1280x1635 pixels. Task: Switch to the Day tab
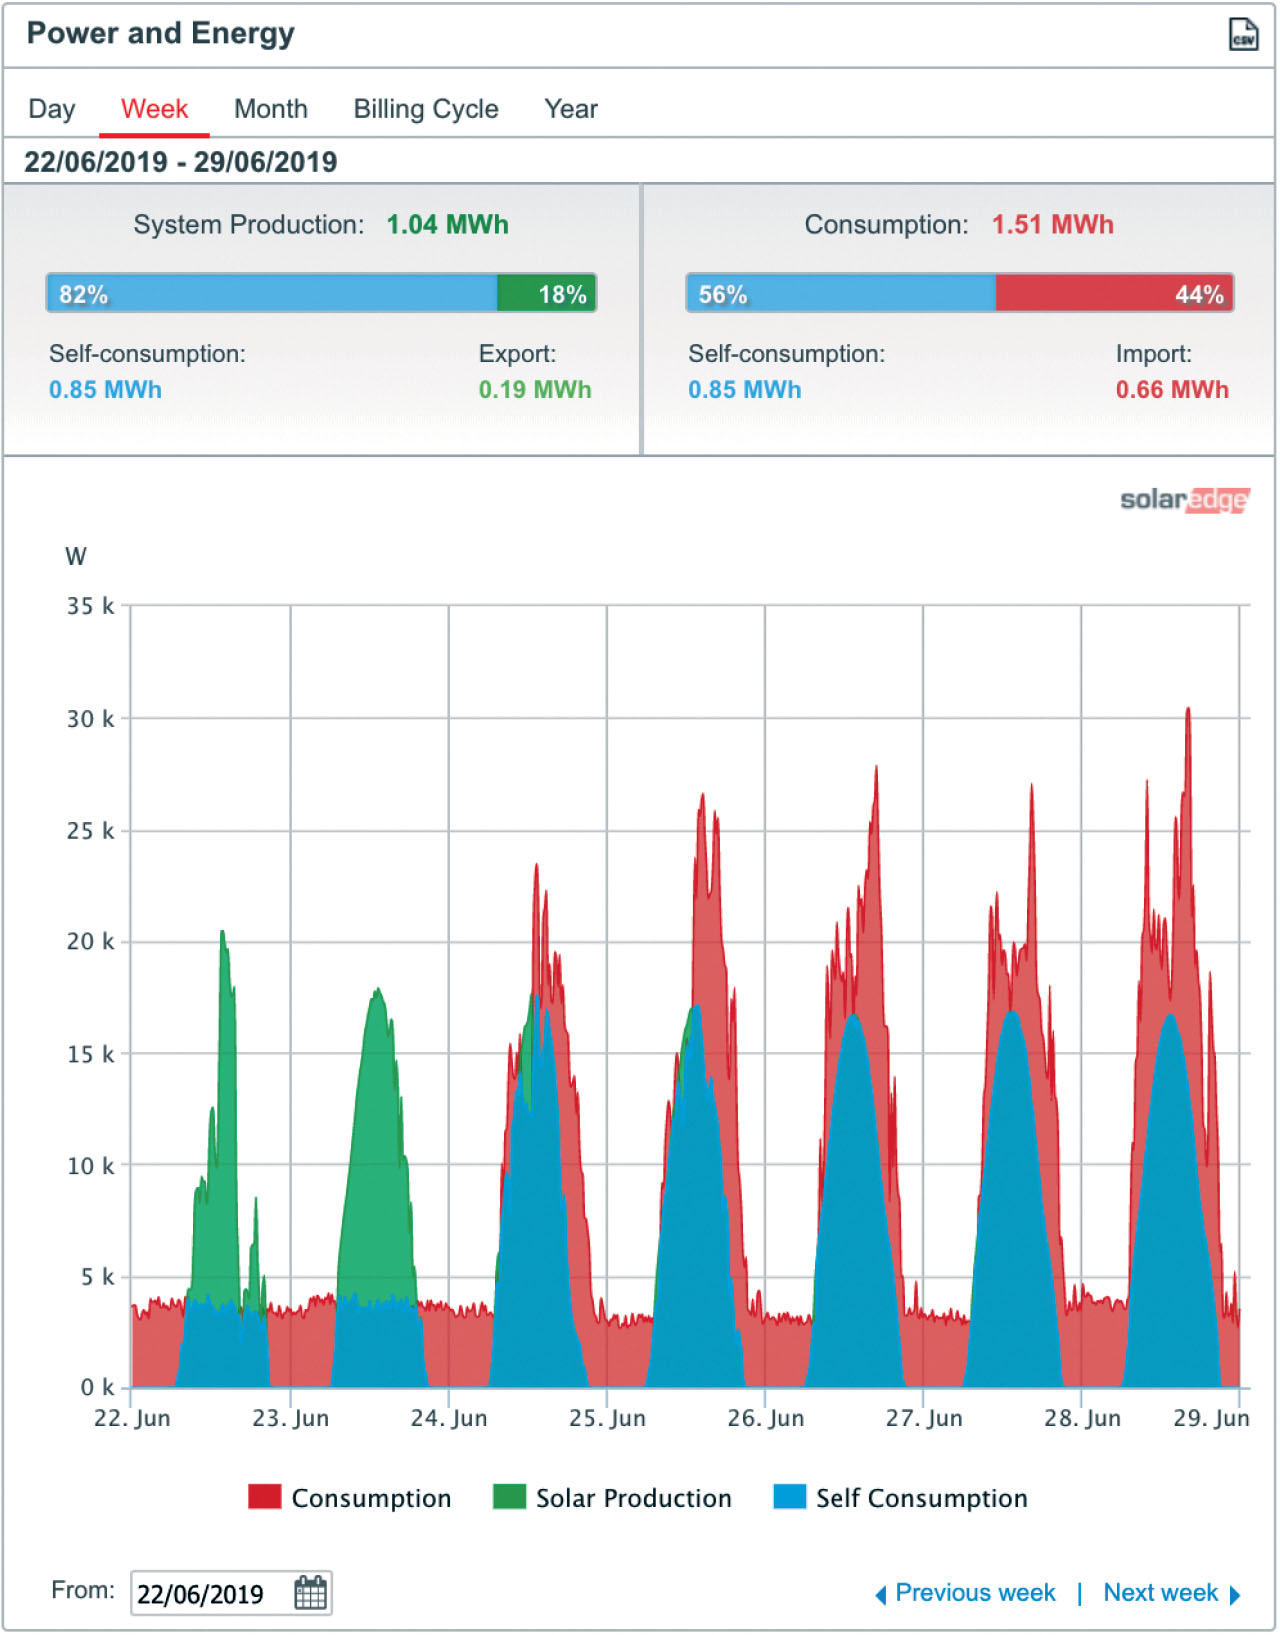[x=52, y=109]
